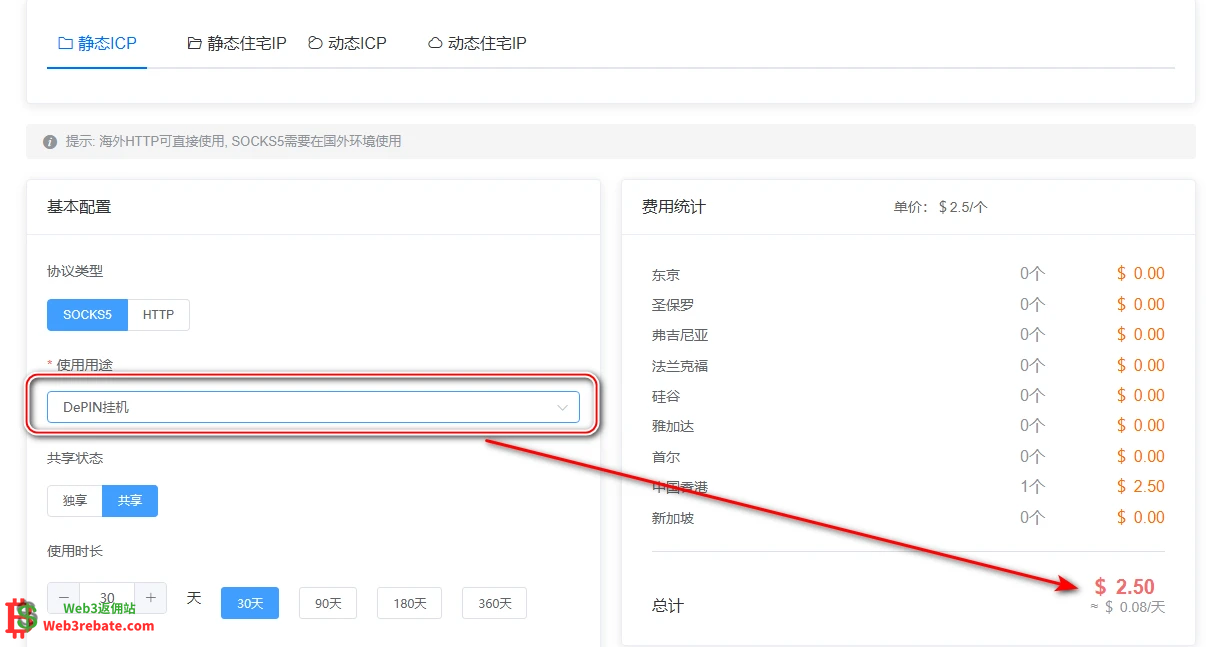
Task: Click the chevron arrow in the usage dropdown
Action: coord(562,407)
